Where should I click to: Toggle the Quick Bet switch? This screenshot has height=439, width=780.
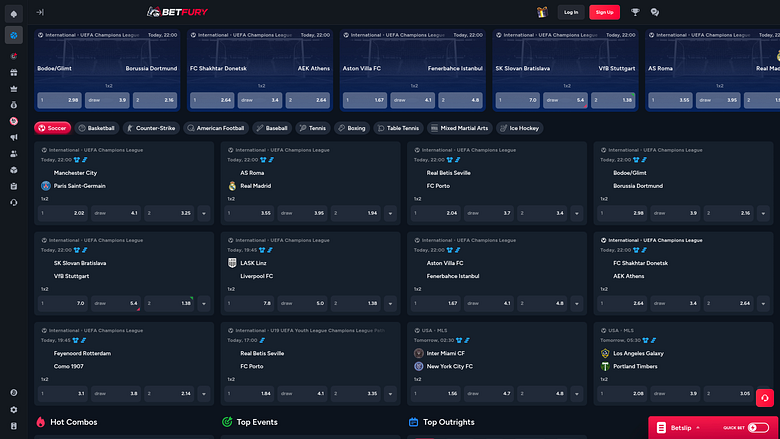[x=758, y=428]
